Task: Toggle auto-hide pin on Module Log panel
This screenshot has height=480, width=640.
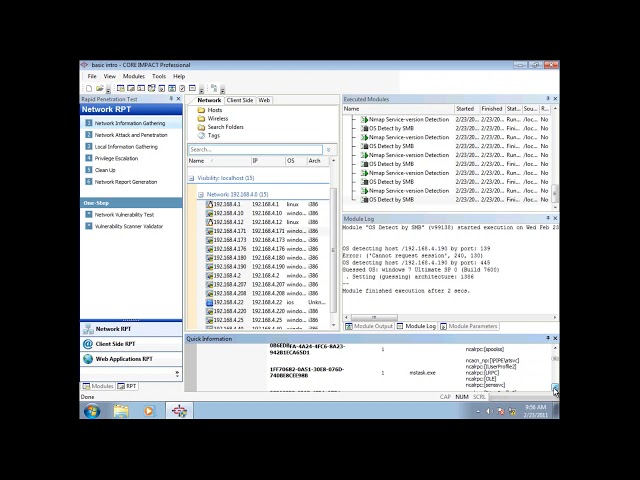Action: pyautogui.click(x=548, y=218)
